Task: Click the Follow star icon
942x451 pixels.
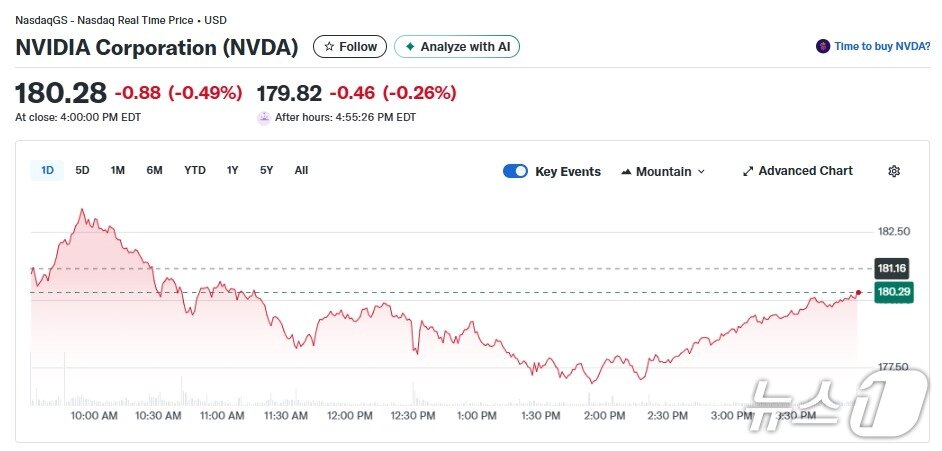Action: pos(329,47)
